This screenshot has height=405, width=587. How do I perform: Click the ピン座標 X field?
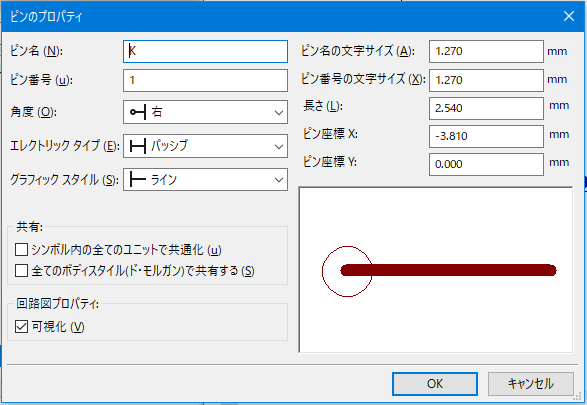pos(486,136)
